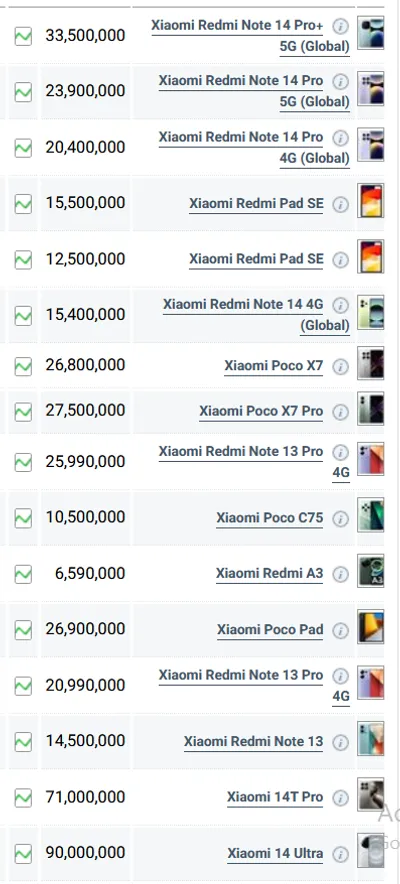Open Xiaomi 14 Ultra product thumbnail

(371, 850)
